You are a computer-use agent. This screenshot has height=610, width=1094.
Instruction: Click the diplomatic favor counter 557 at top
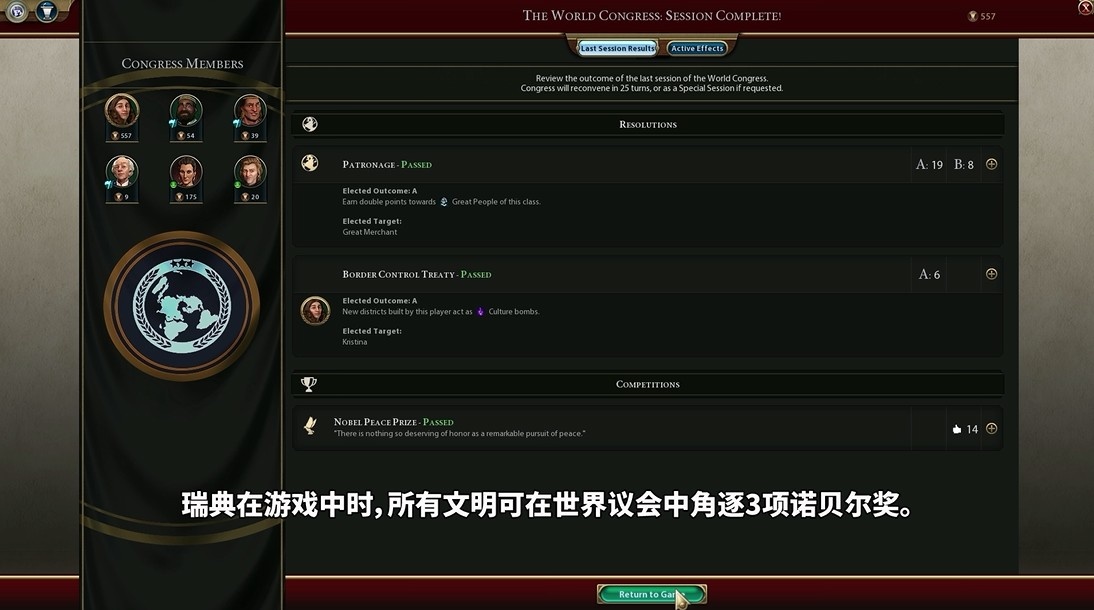[982, 16]
